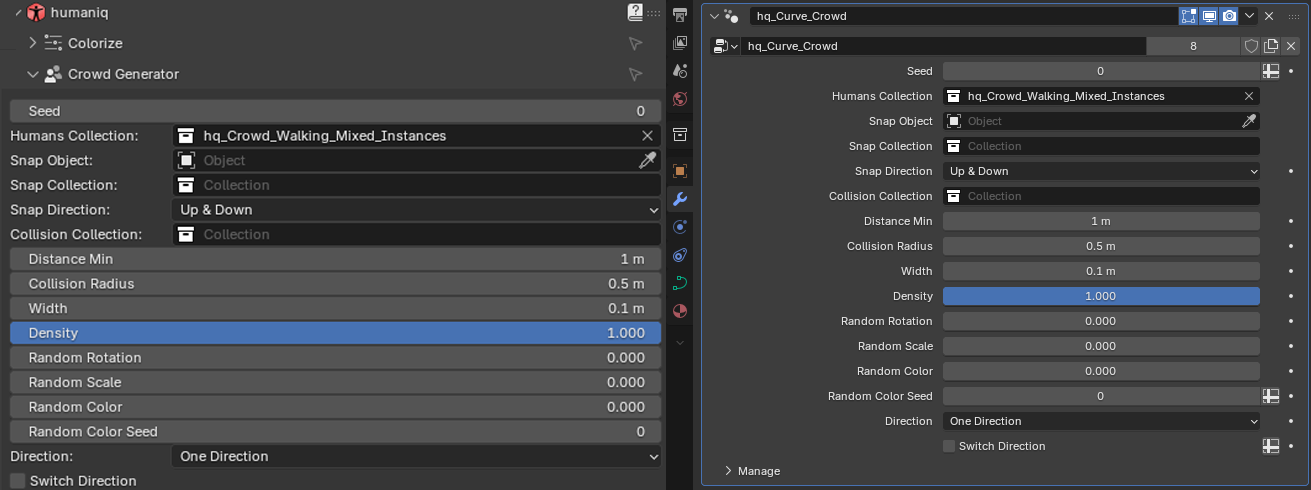Open the Modifiers wrench tab
This screenshot has height=490, width=1311.
[680, 199]
